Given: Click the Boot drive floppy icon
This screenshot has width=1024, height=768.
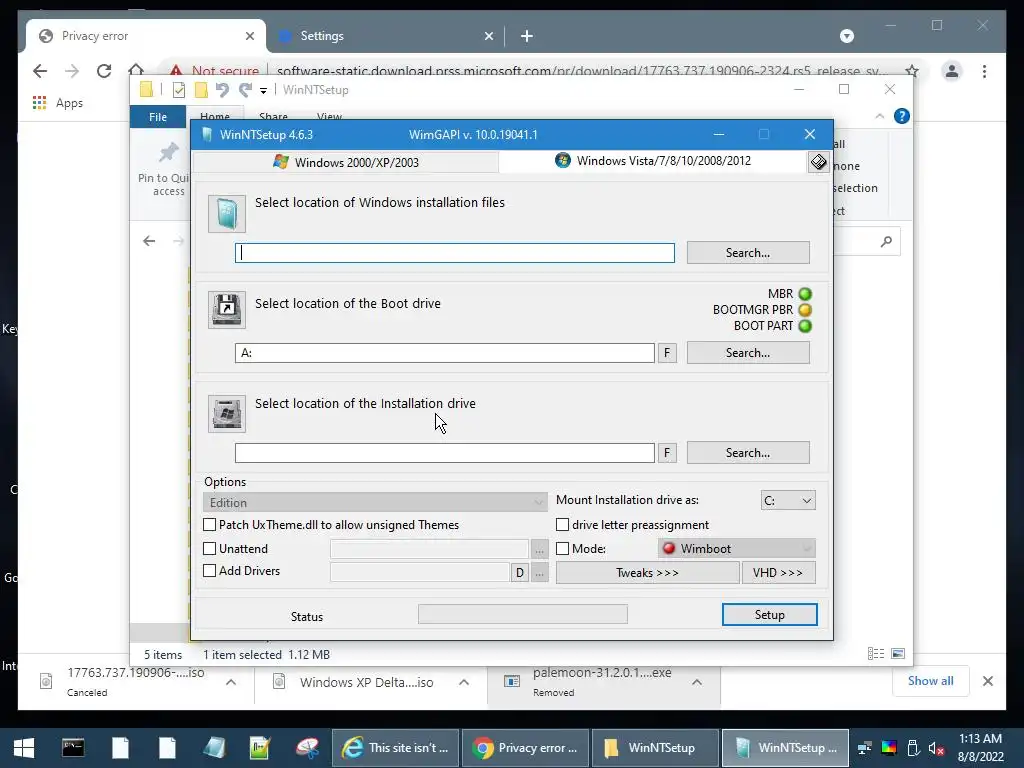Looking at the screenshot, I should point(227,310).
